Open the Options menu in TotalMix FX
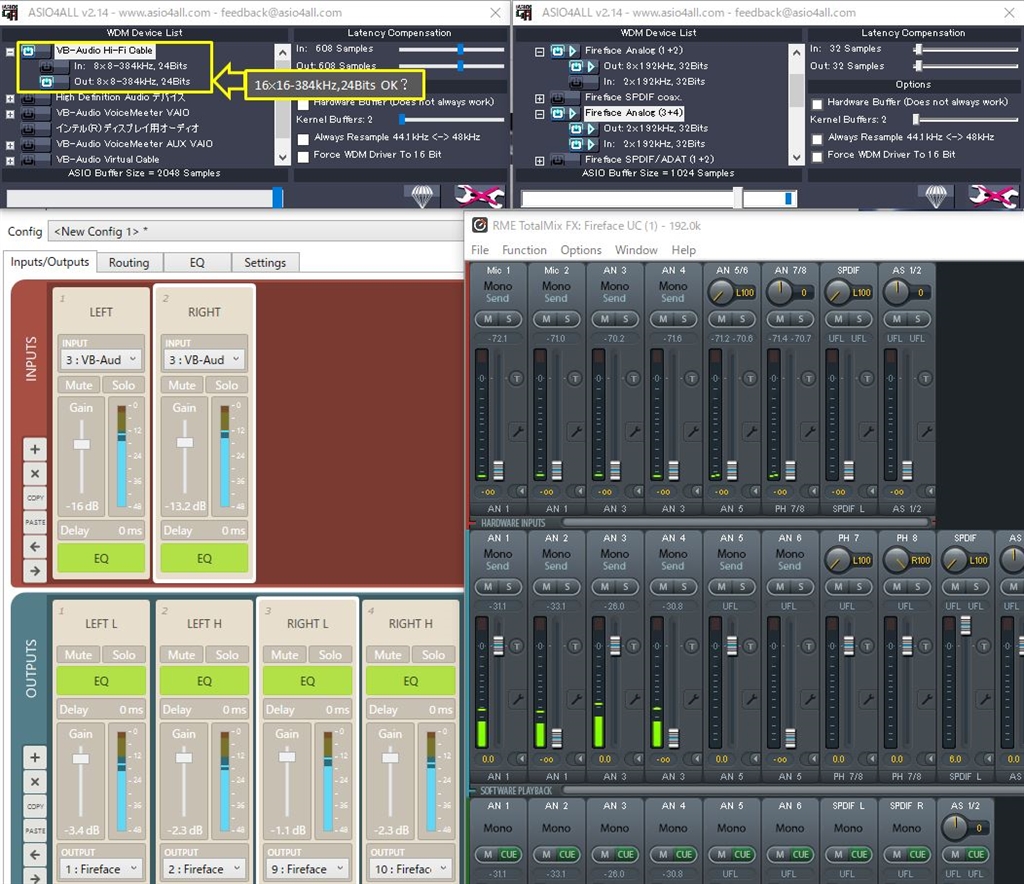The height and width of the screenshot is (884, 1024). click(581, 250)
